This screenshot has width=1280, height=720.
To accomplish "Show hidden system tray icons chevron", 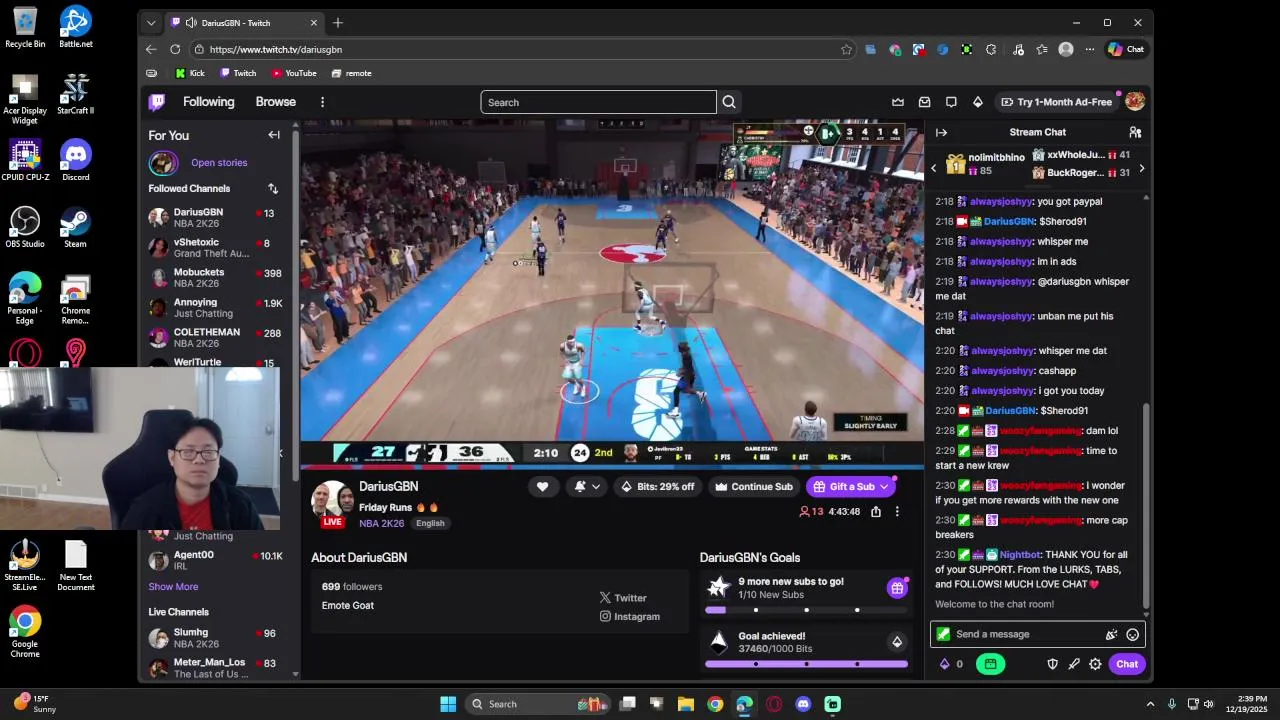I will 1150,704.
